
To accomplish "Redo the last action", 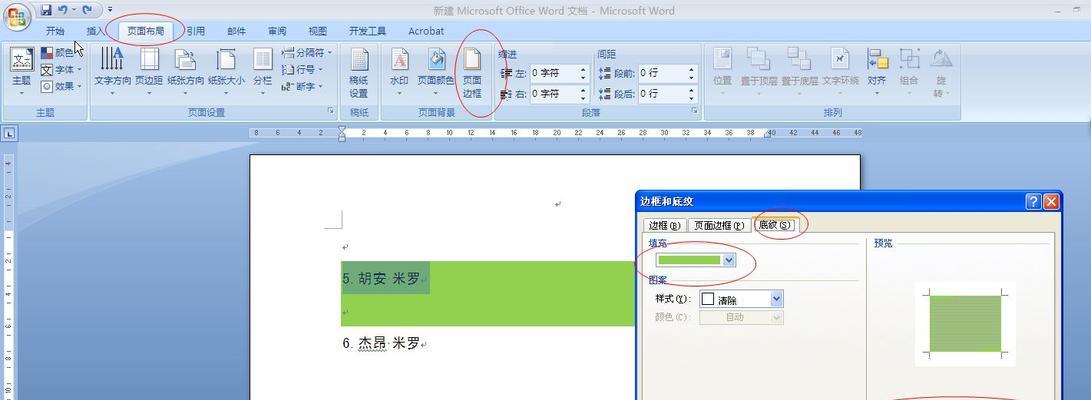I will [87, 10].
